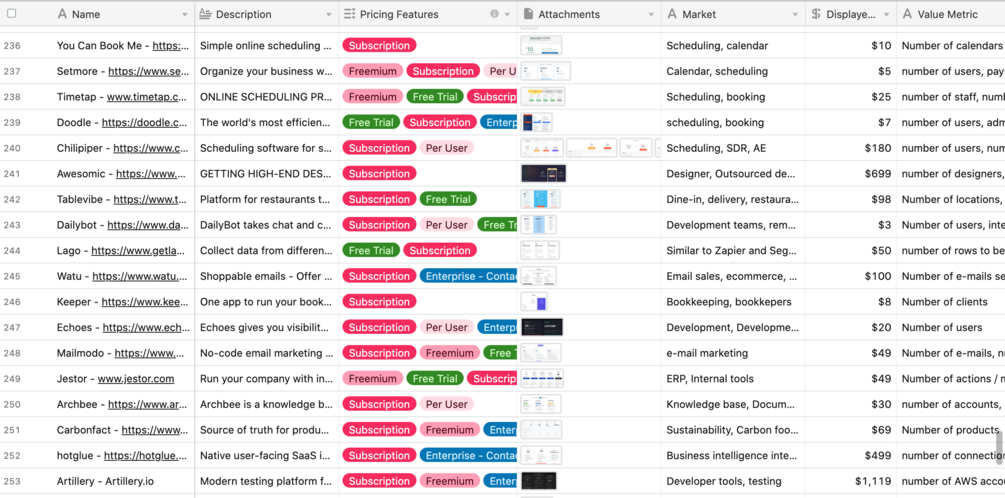The width and height of the screenshot is (1005, 498).
Task: Open the Artillery attachment thumbnail
Action: point(538,481)
